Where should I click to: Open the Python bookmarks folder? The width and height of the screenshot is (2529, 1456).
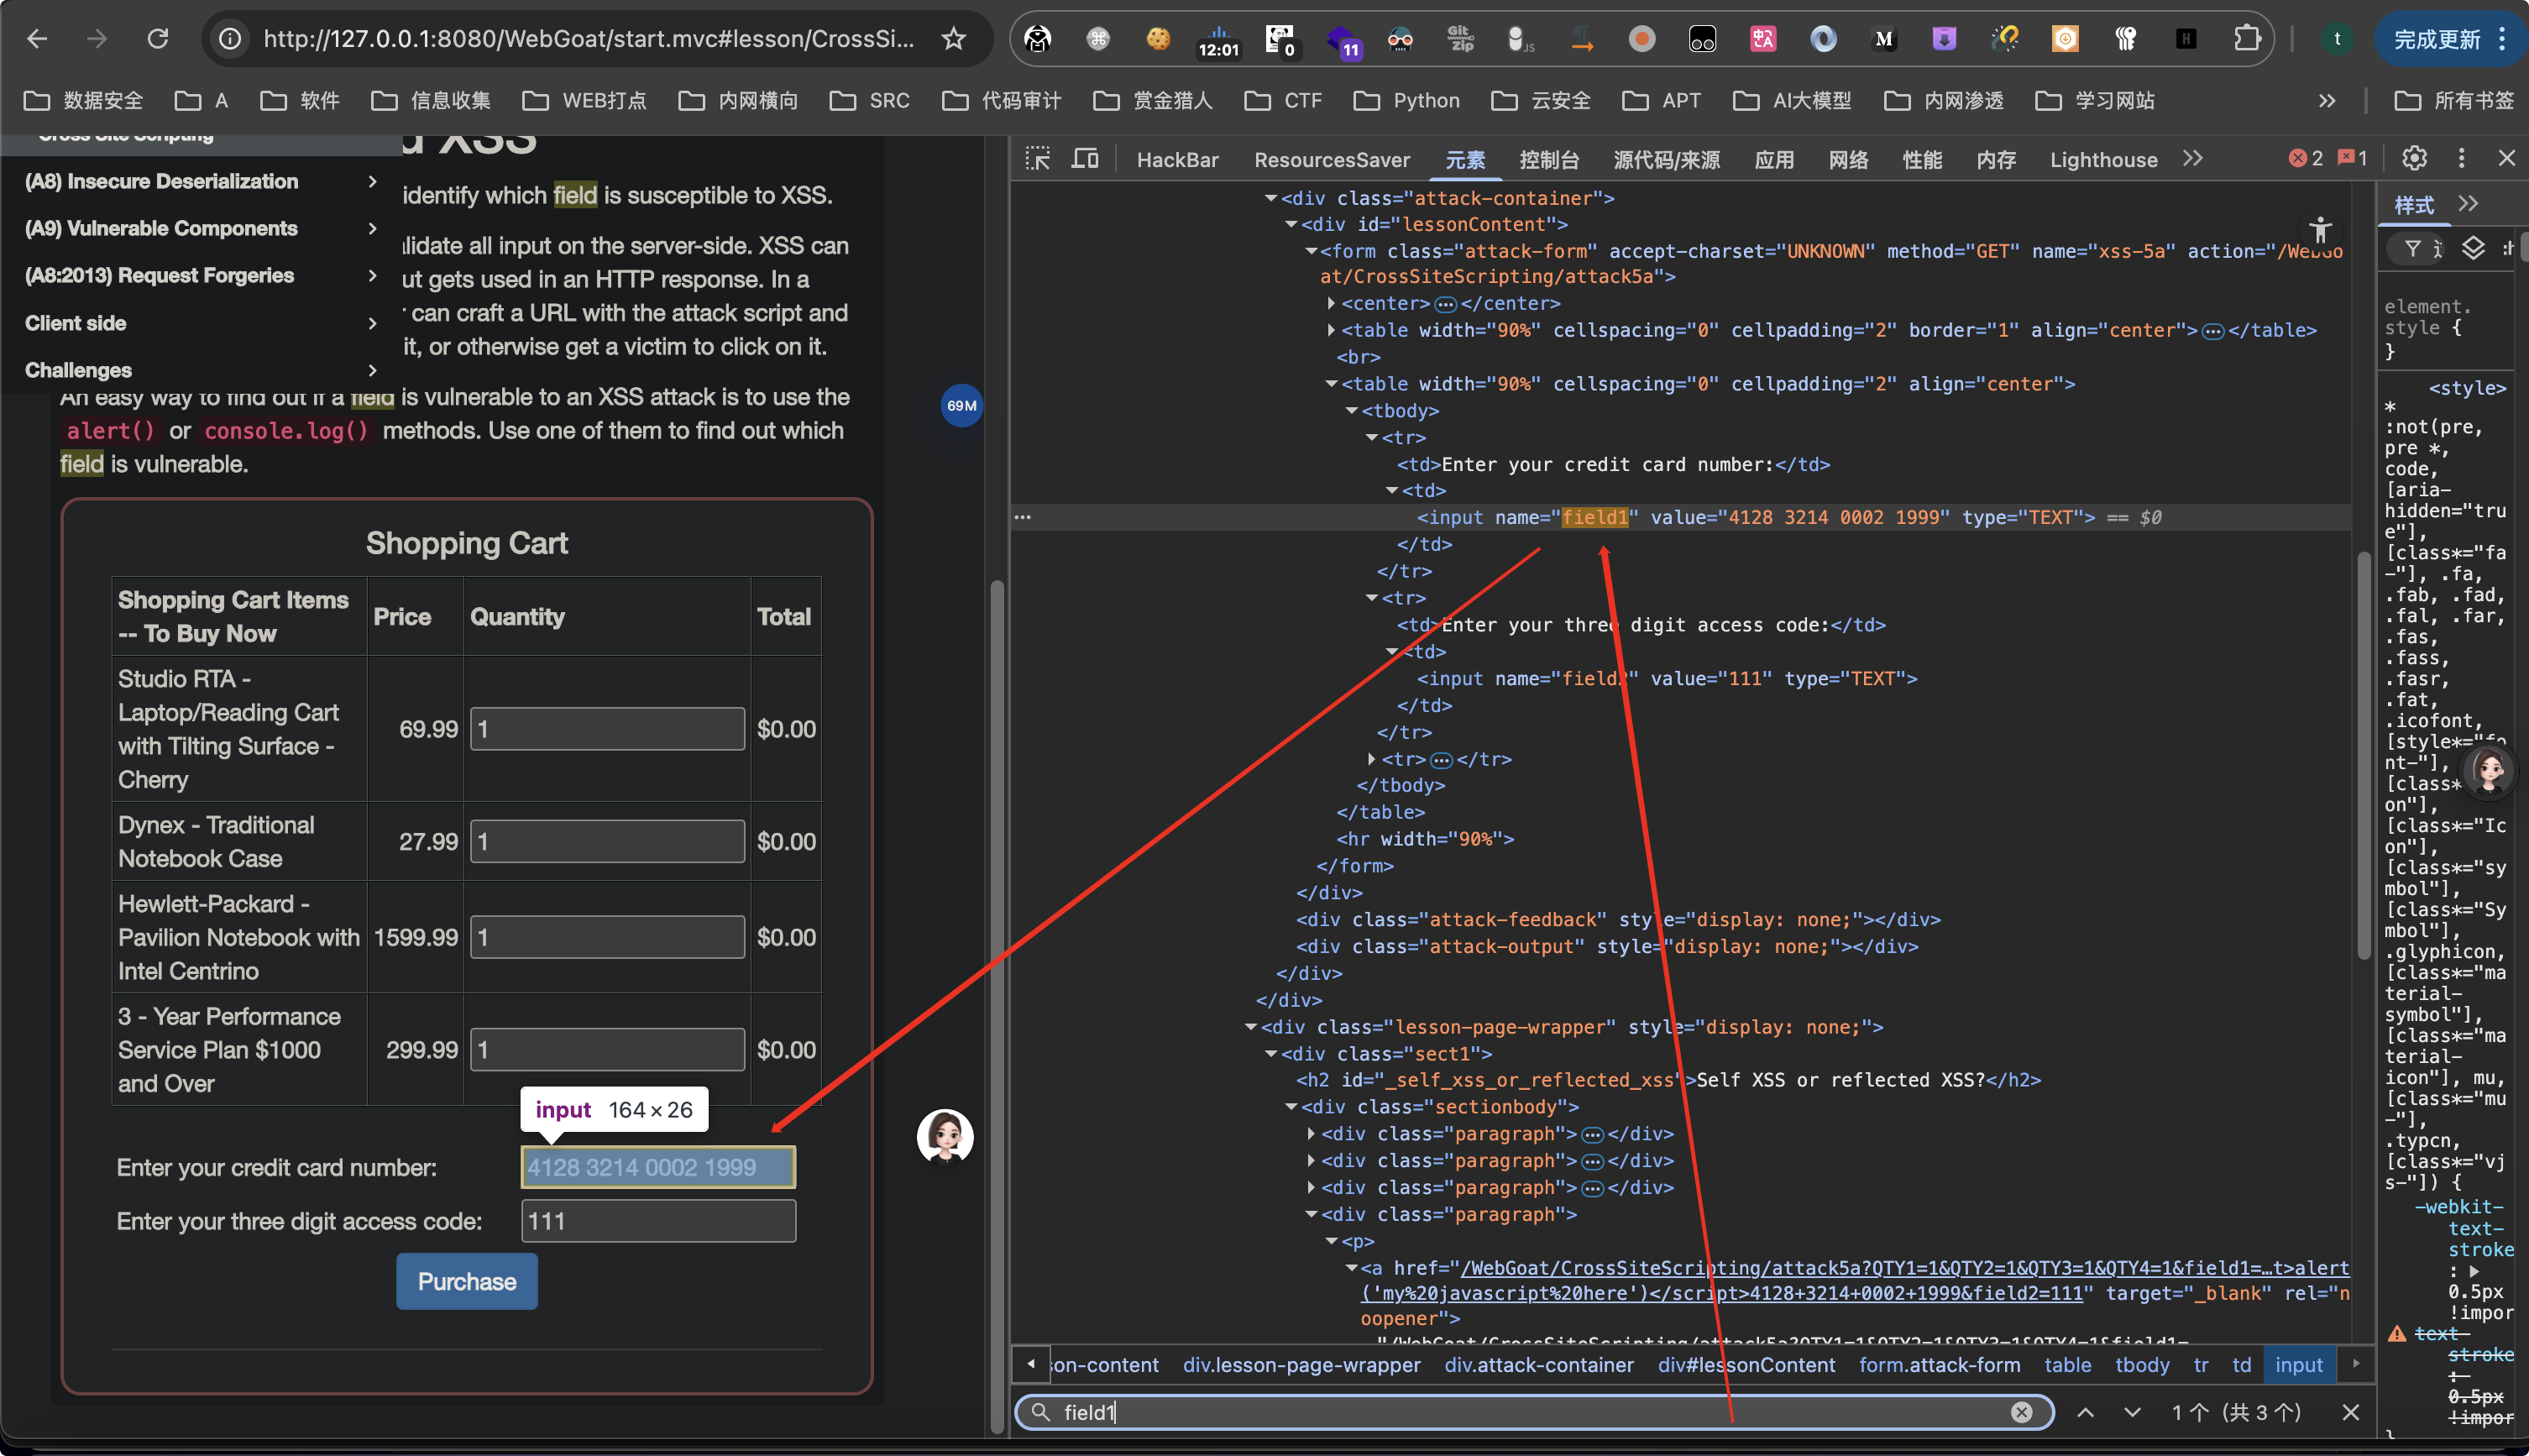click(1406, 100)
